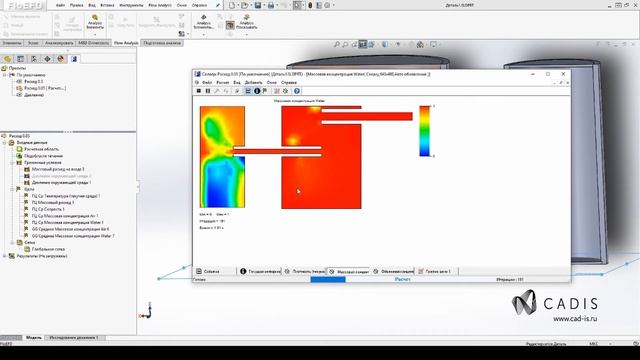Open the 'Файл' menu in main window
This screenshot has height=360, width=640.
click(x=60, y=5)
